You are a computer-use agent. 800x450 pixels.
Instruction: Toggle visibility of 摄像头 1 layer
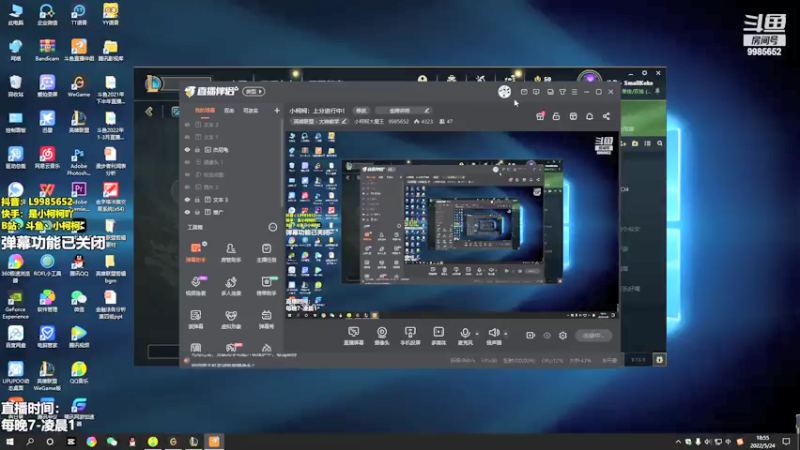click(x=187, y=162)
